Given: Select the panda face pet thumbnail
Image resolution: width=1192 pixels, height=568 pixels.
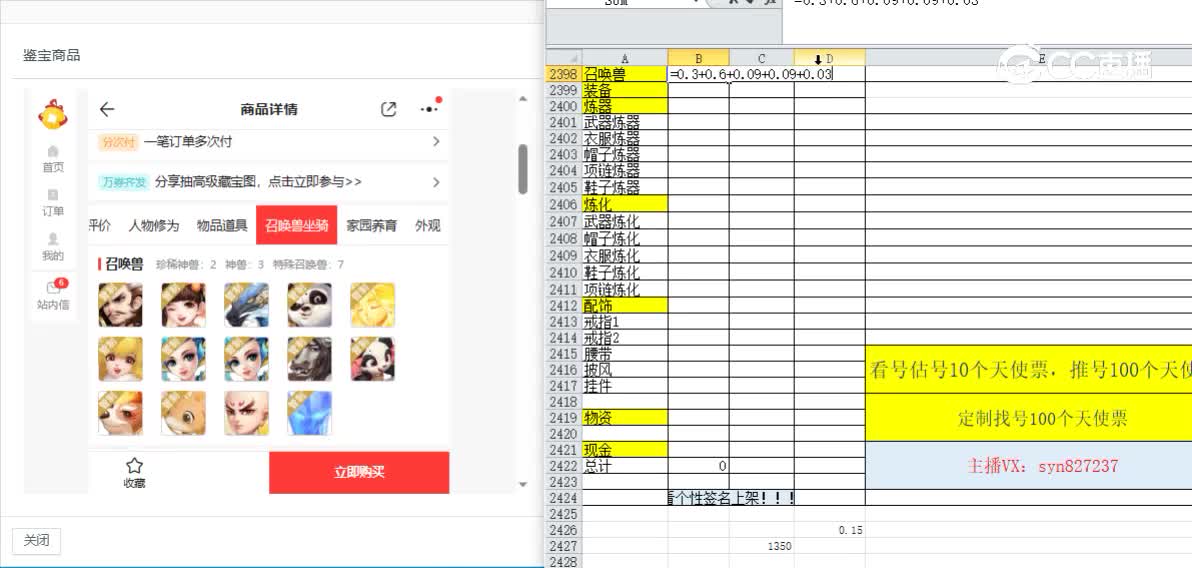Looking at the screenshot, I should 309,305.
